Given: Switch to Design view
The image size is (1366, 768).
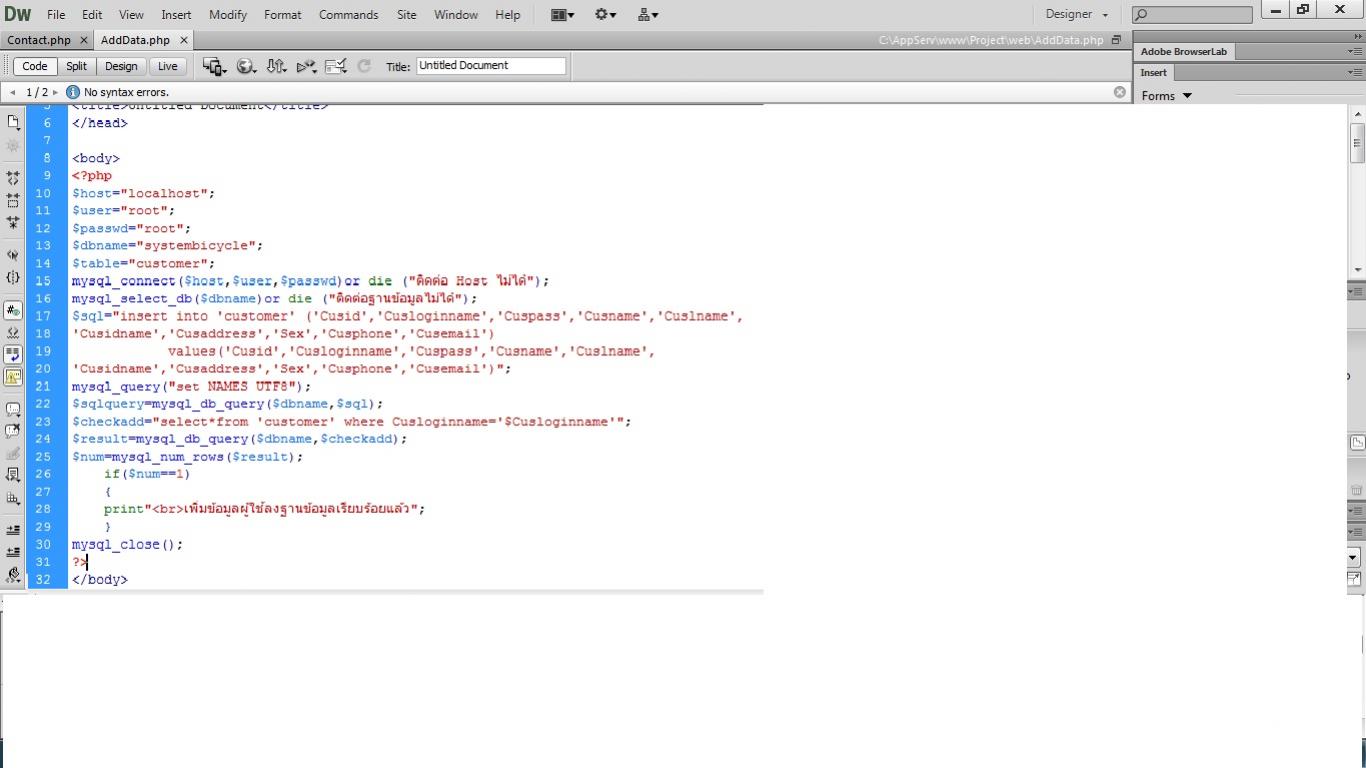Looking at the screenshot, I should tap(121, 66).
